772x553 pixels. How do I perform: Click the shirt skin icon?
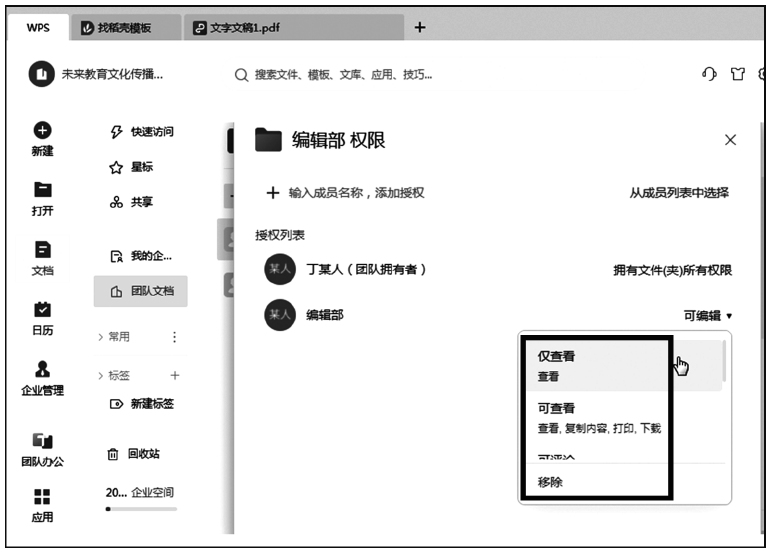pos(740,75)
